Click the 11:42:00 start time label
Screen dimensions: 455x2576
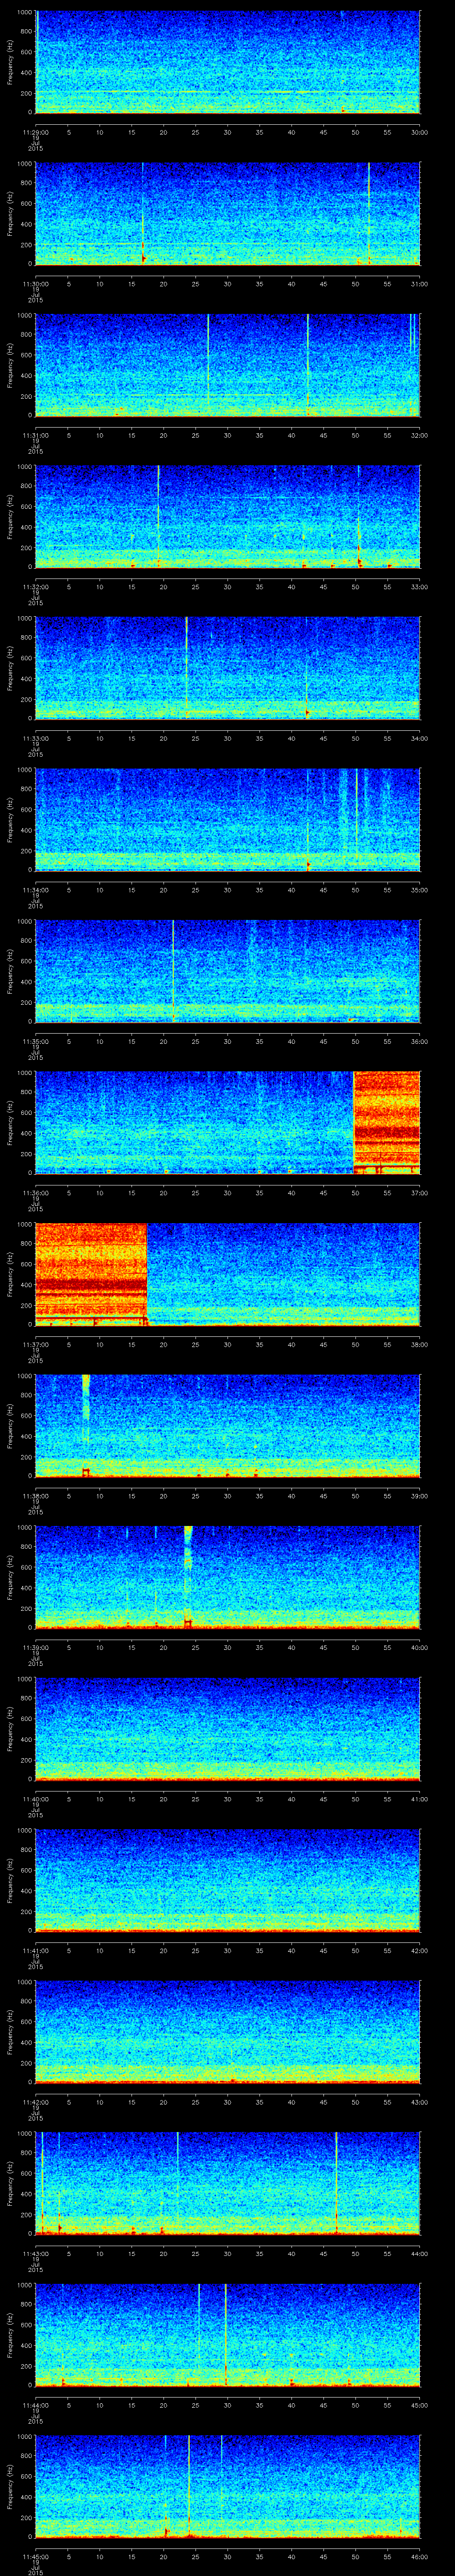pos(35,2101)
